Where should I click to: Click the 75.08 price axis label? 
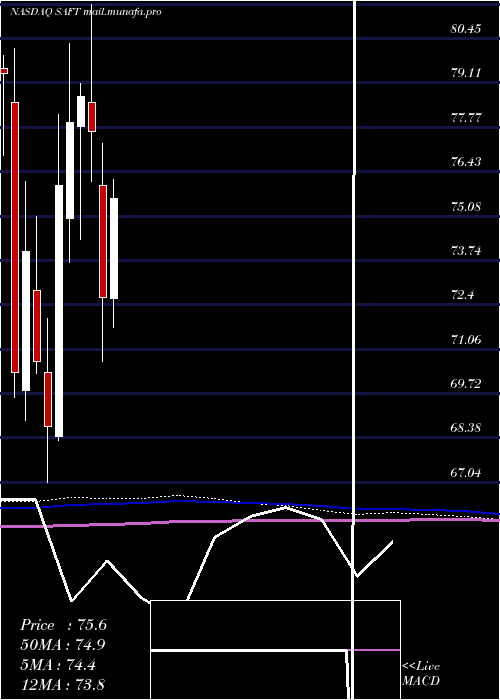[x=466, y=207]
